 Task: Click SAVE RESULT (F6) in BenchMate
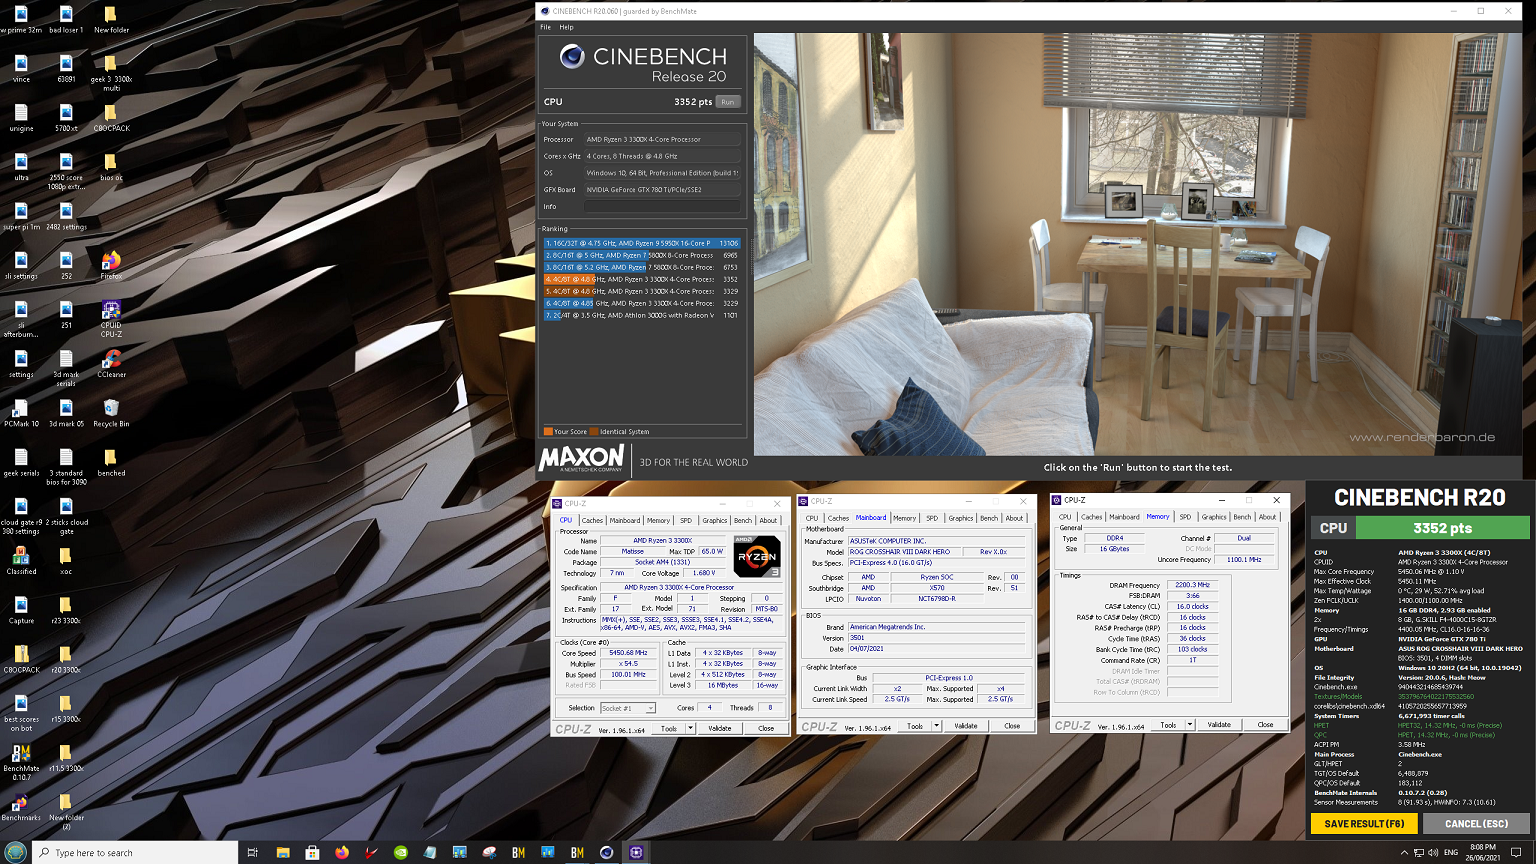click(x=1364, y=824)
